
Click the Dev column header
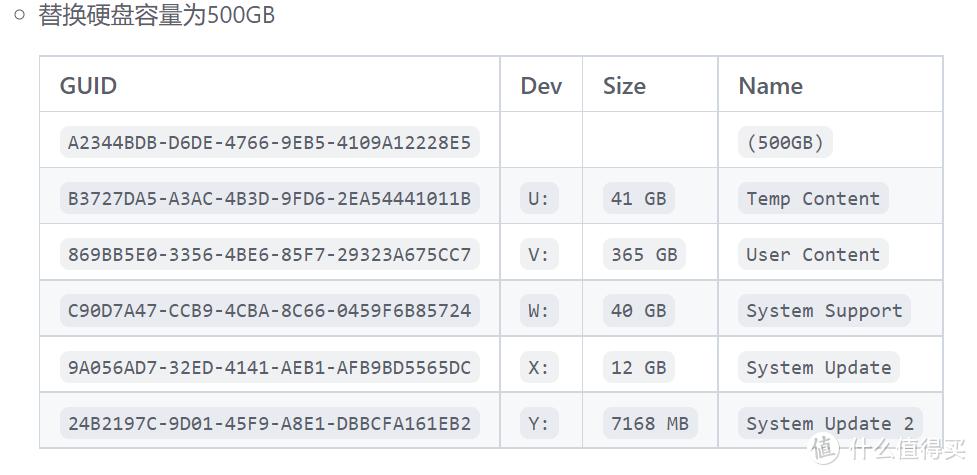[541, 86]
